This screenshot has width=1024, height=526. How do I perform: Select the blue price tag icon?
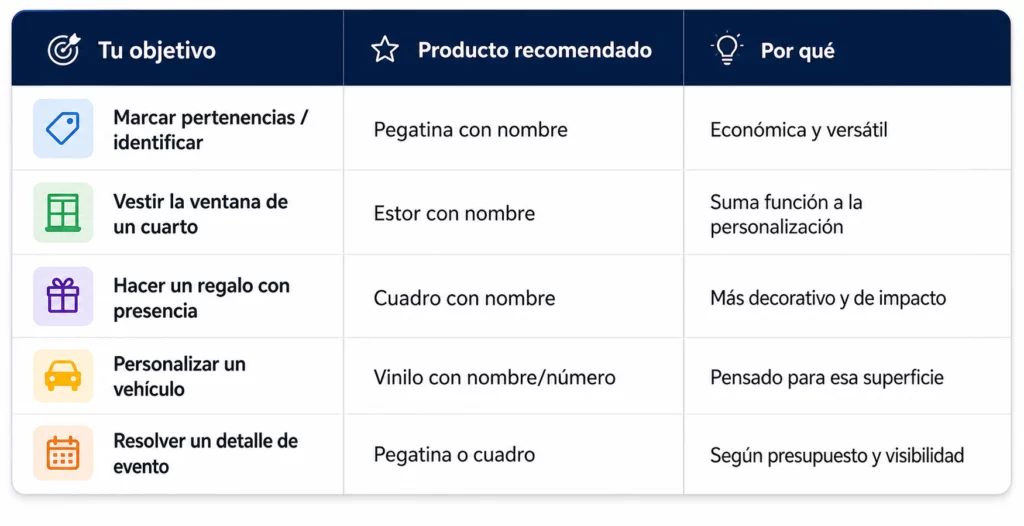63,128
